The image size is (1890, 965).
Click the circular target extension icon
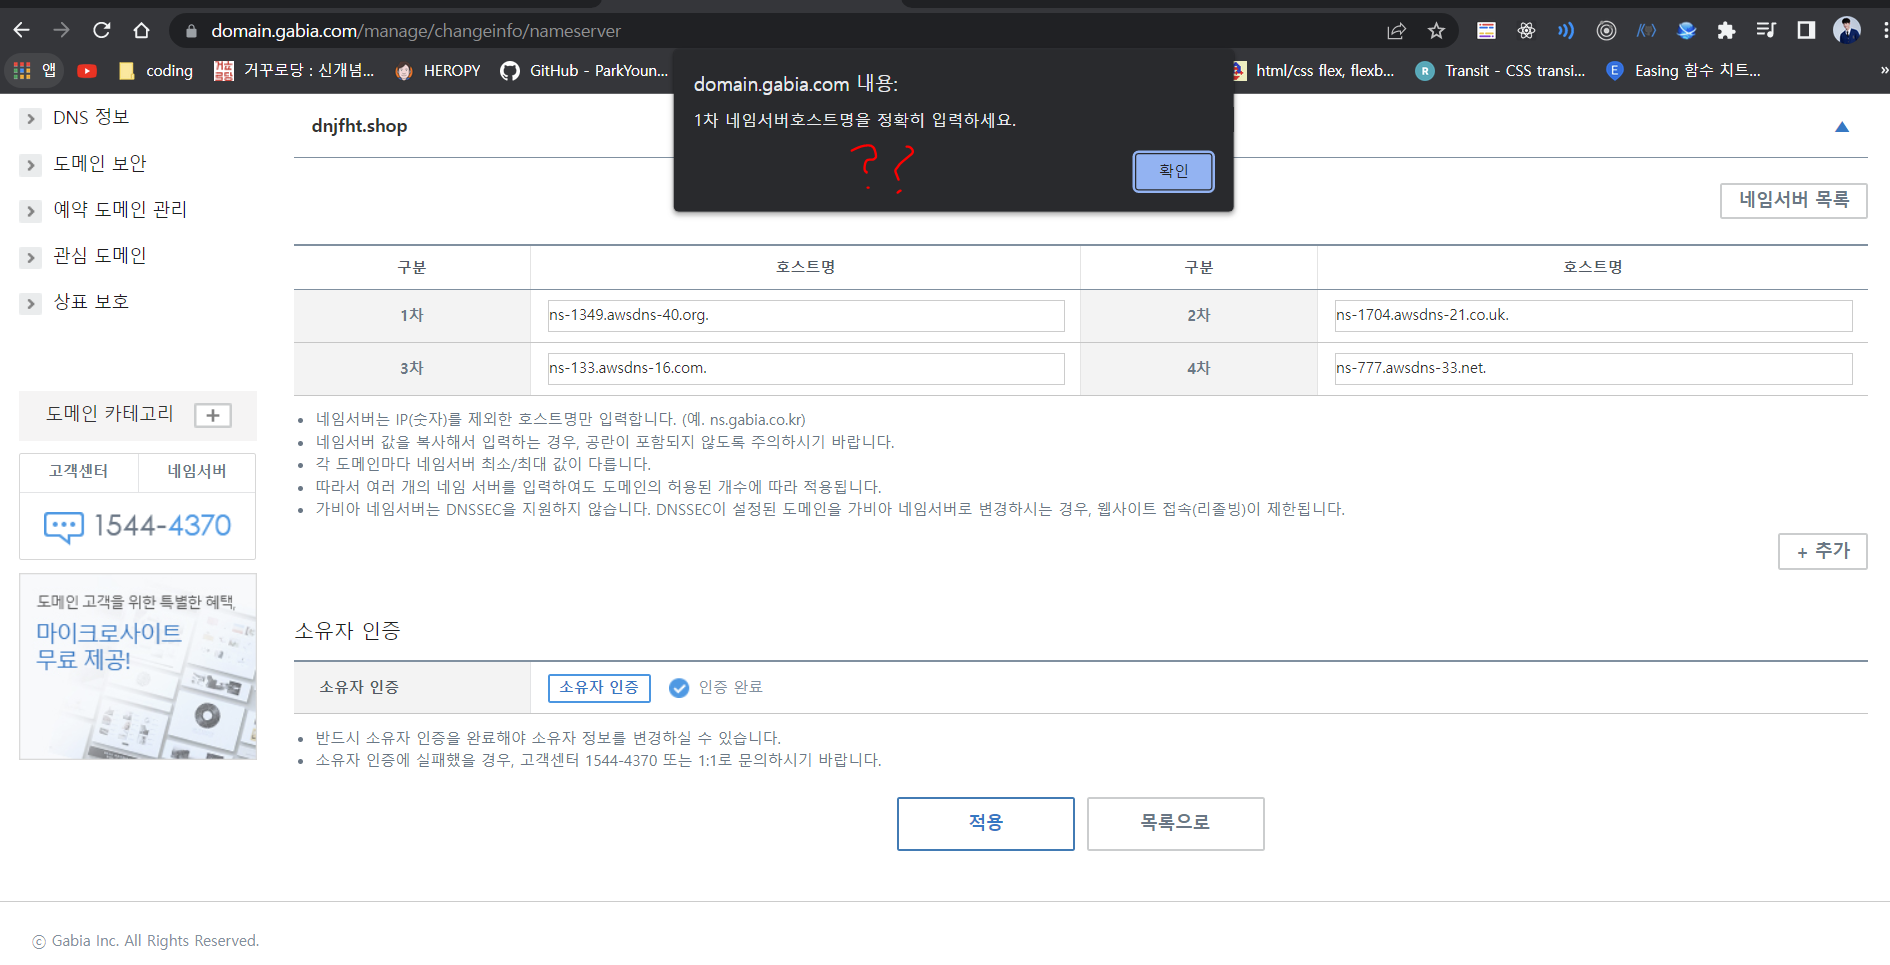[x=1606, y=31]
